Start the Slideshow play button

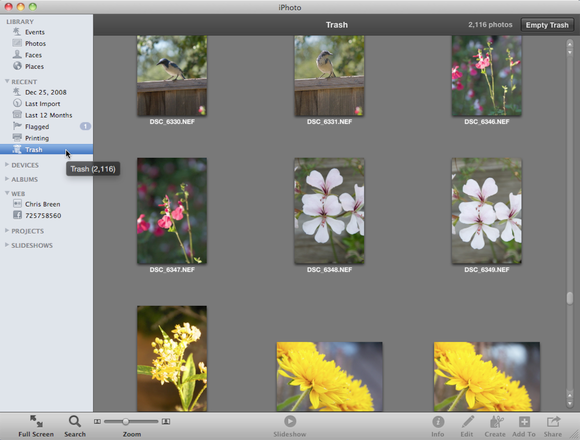(x=290, y=421)
